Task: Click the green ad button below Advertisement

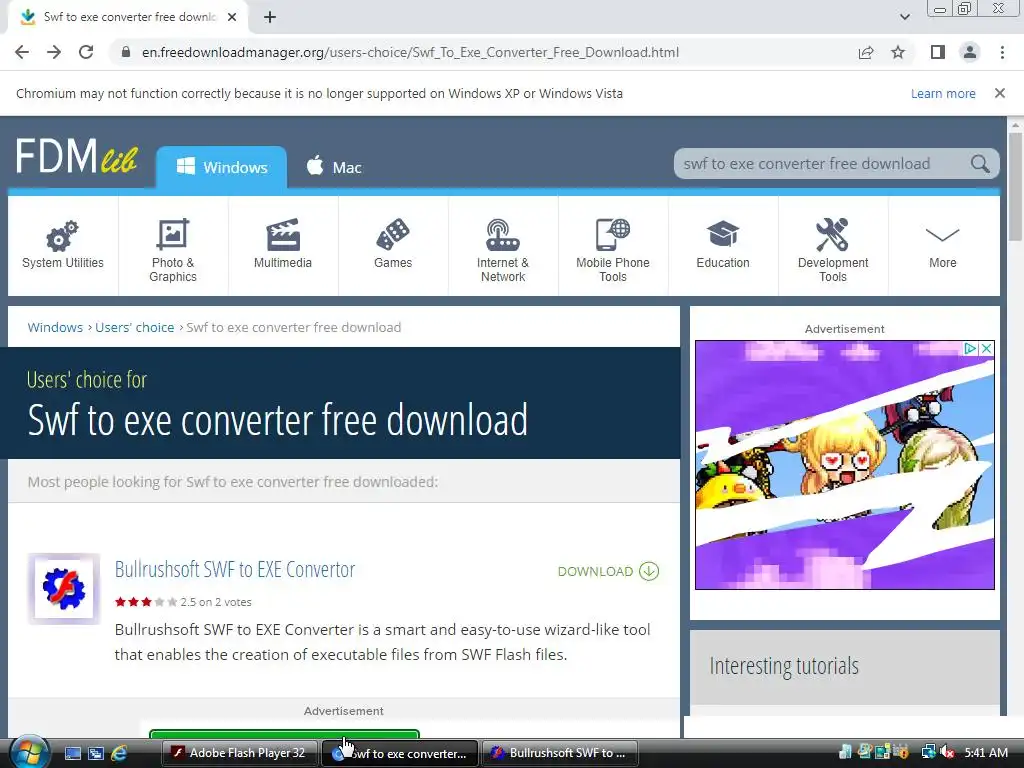Action: pyautogui.click(x=284, y=735)
